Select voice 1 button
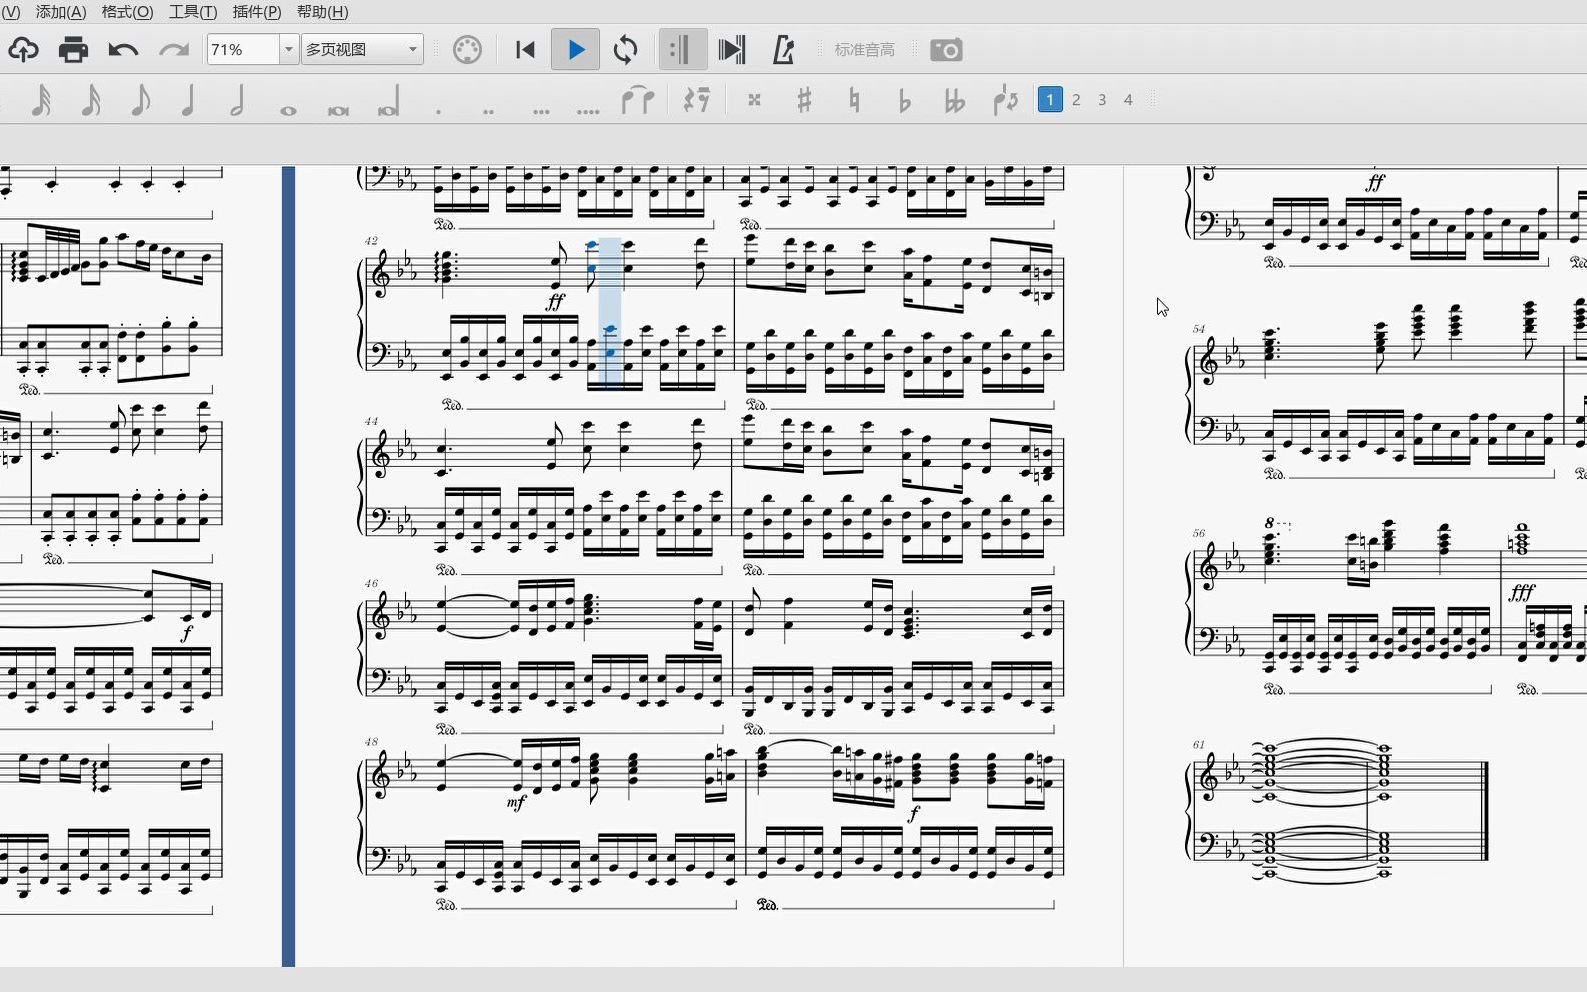 coord(1050,99)
